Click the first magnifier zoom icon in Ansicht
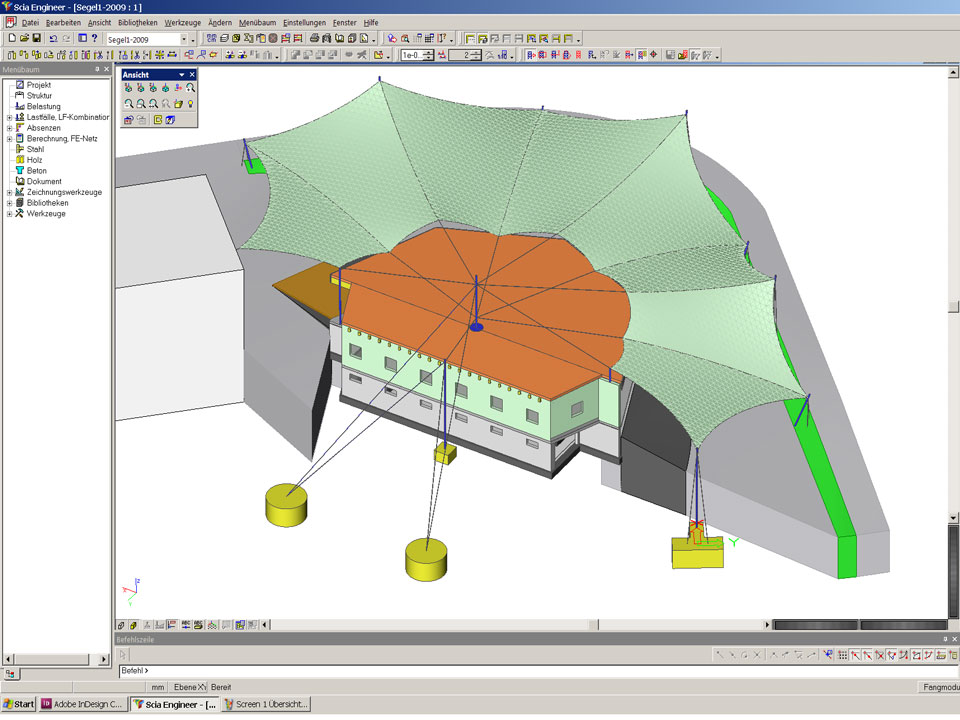This screenshot has width=960, height=720. click(129, 104)
